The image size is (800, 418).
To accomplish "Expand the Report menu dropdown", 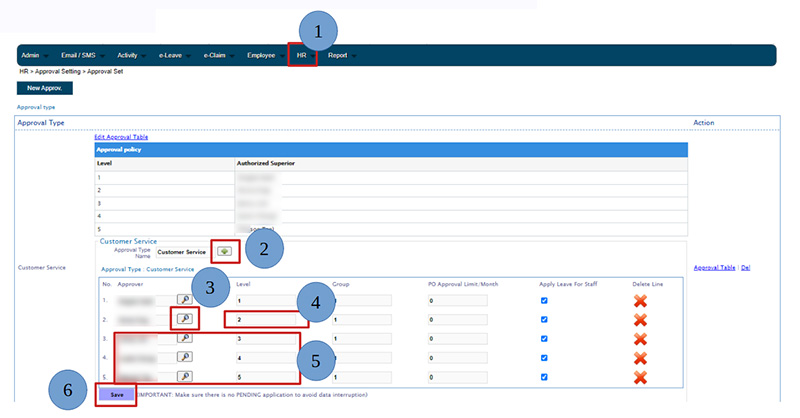I will tap(341, 55).
